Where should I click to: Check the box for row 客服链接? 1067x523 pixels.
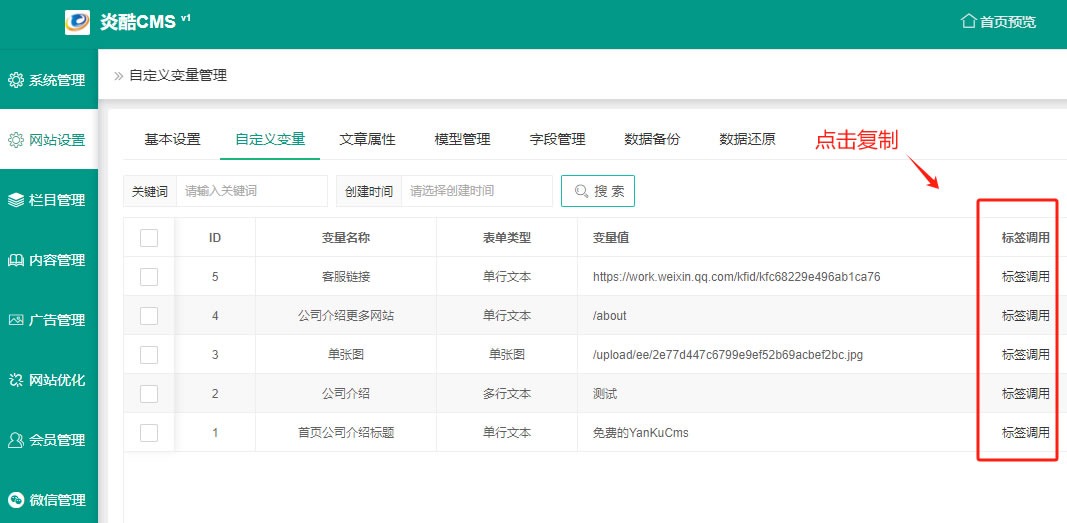pyautogui.click(x=149, y=277)
